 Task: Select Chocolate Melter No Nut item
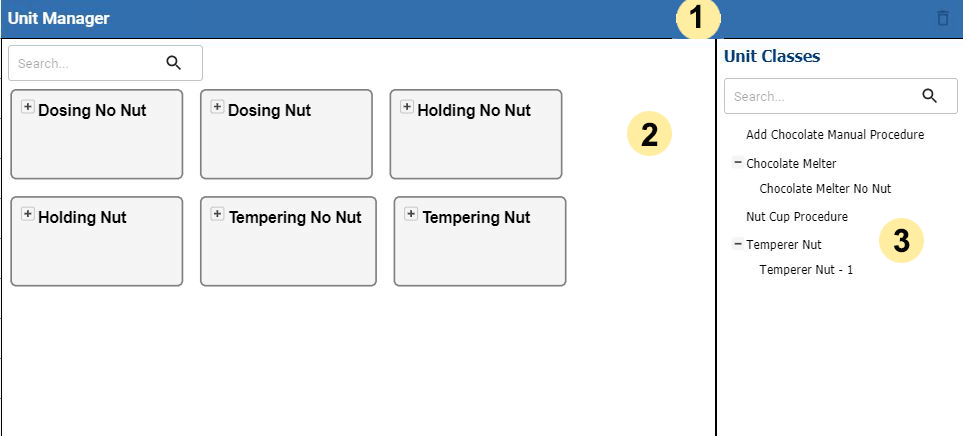825,188
